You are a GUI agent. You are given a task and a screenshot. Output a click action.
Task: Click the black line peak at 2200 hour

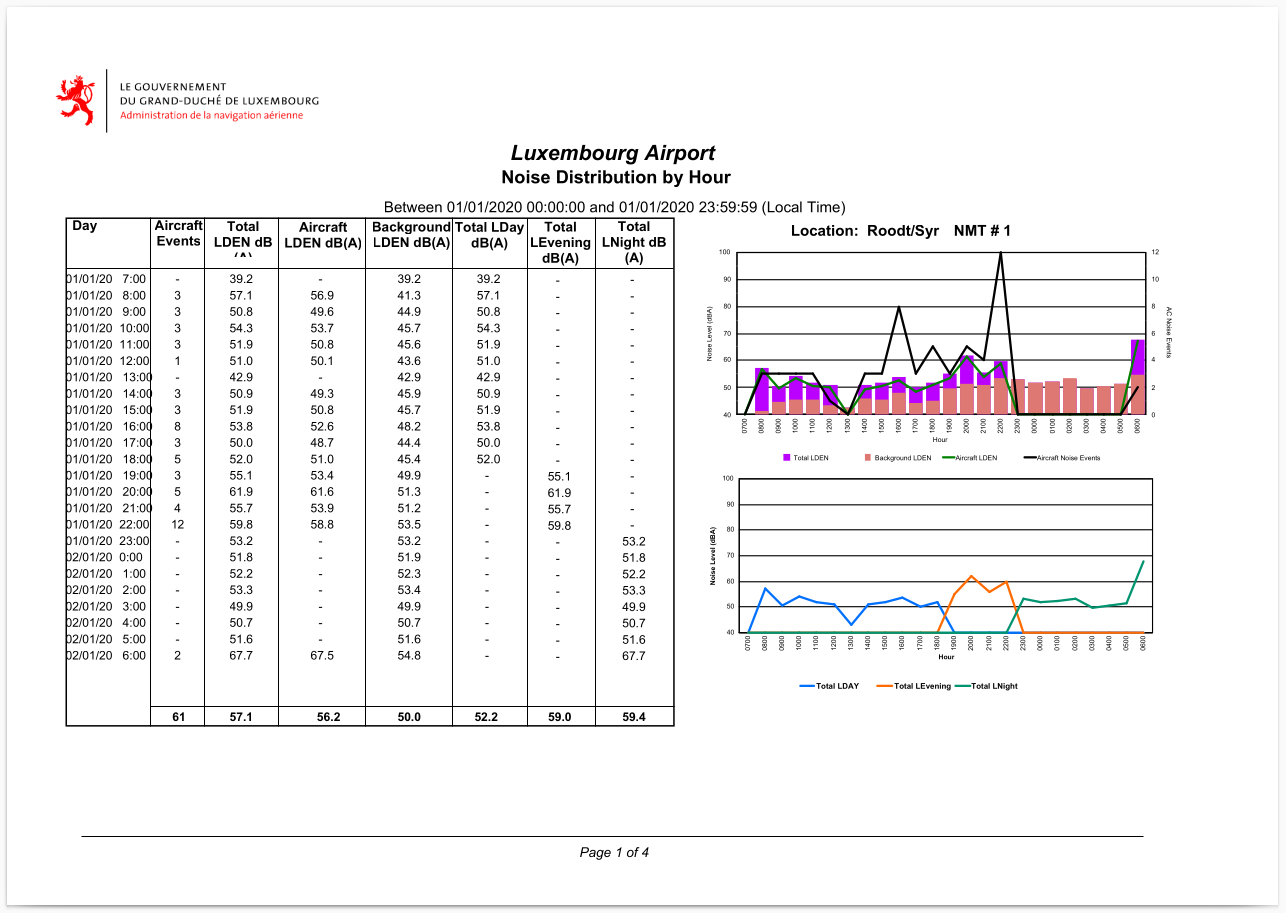pos(1000,253)
